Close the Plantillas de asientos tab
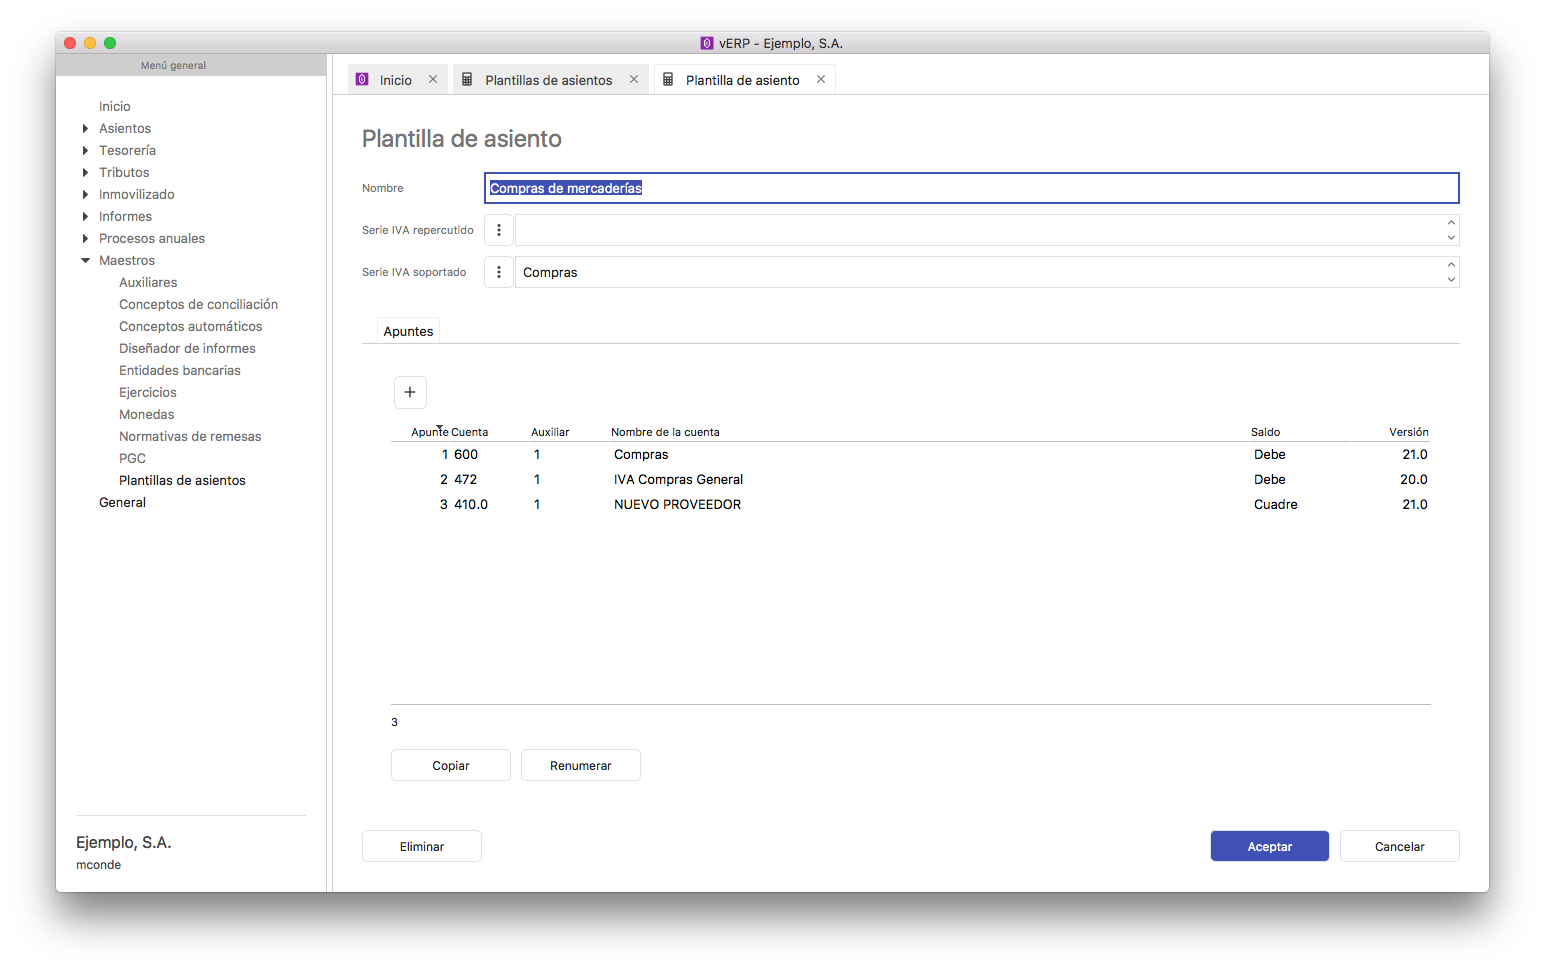 coord(634,80)
